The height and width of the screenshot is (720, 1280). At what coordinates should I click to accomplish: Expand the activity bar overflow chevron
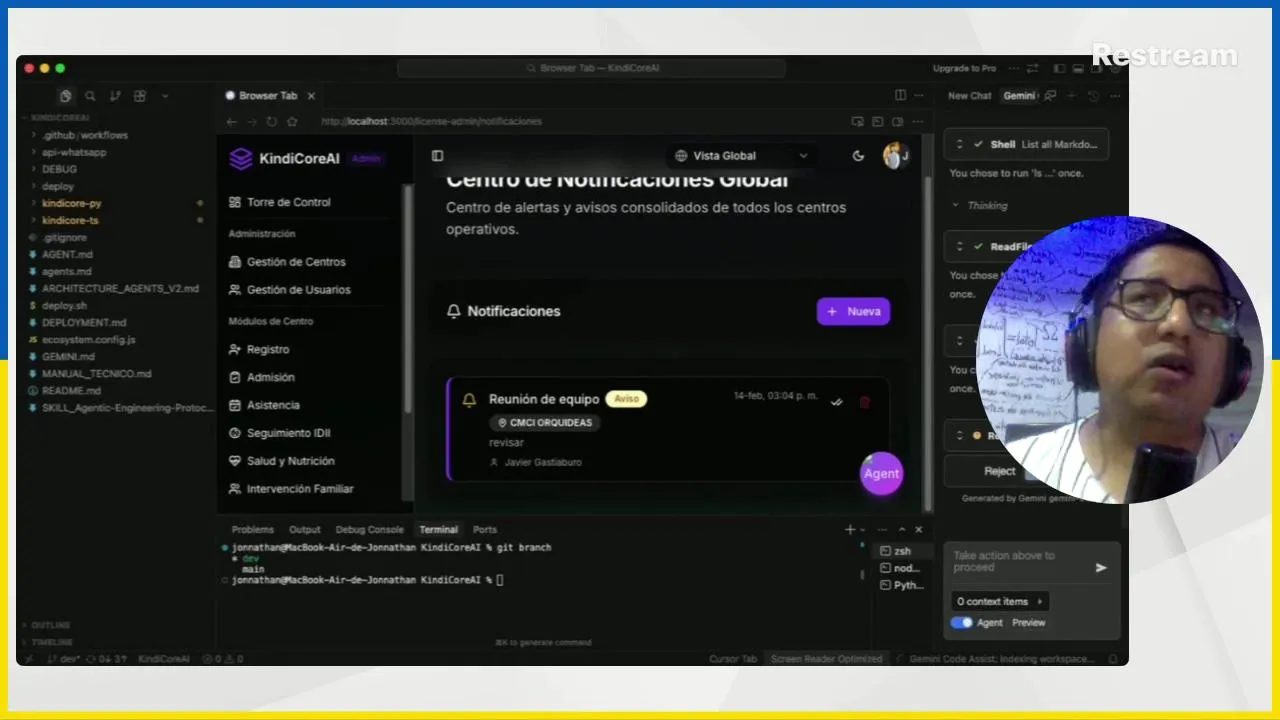pyautogui.click(x=165, y=96)
